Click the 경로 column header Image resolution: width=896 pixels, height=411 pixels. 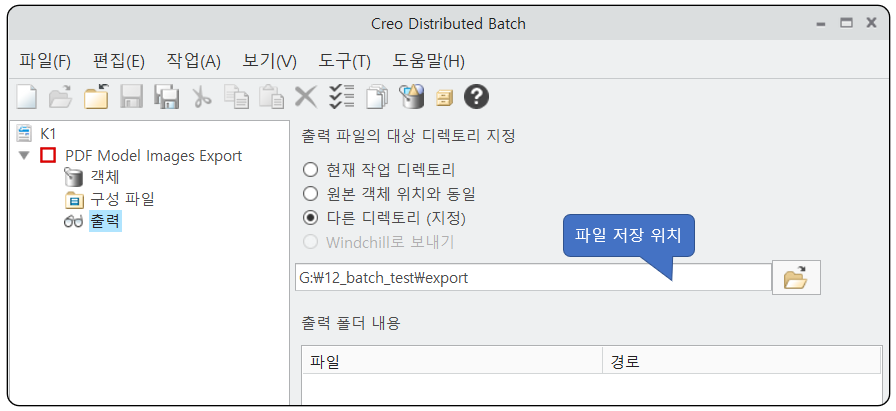(742, 361)
